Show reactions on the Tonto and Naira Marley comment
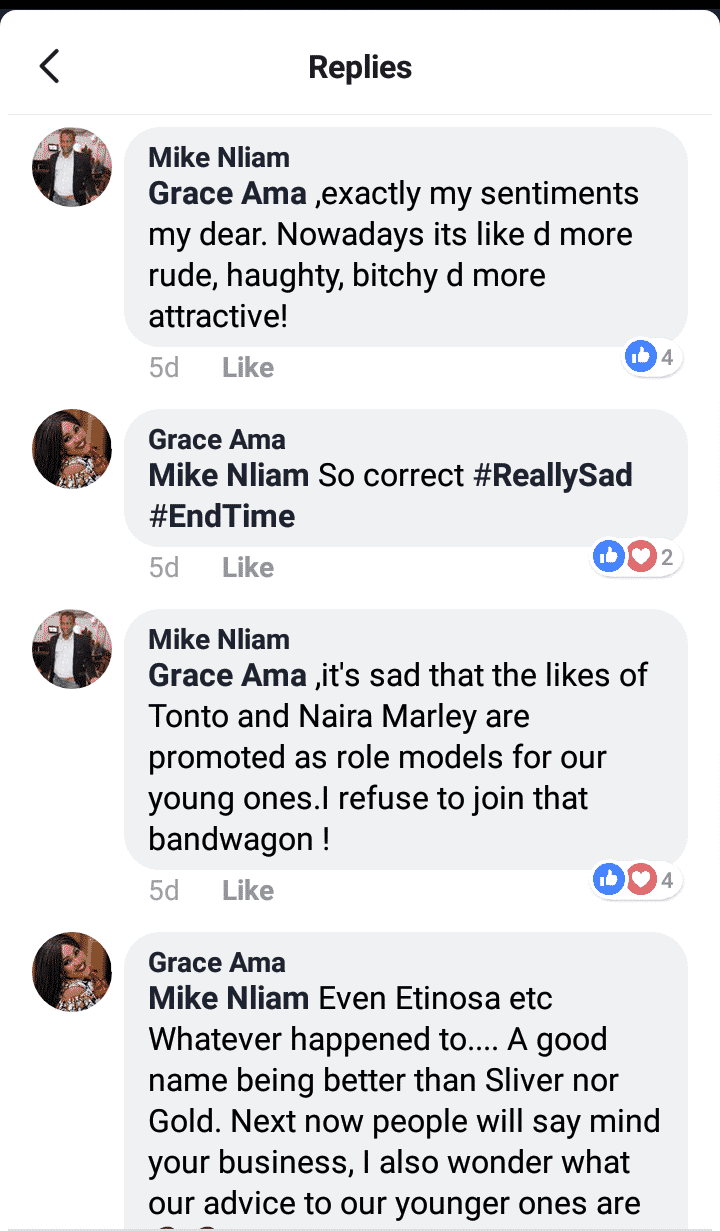Viewport: 720px width, 1231px height. (637, 879)
